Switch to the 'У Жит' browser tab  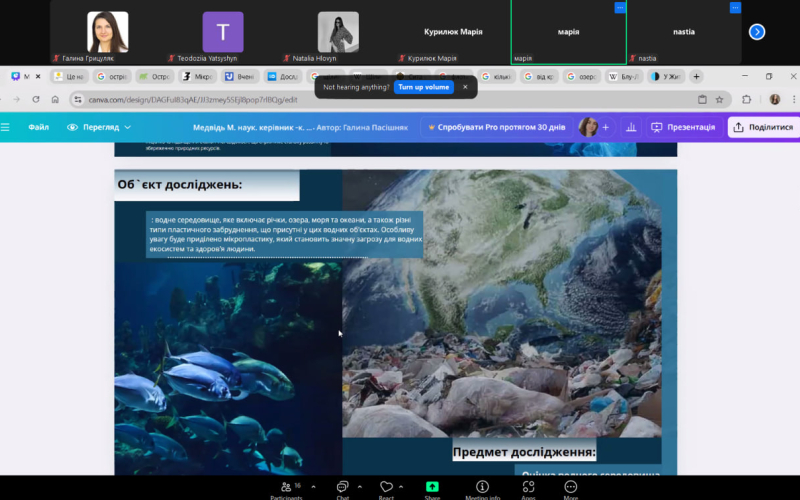666,77
